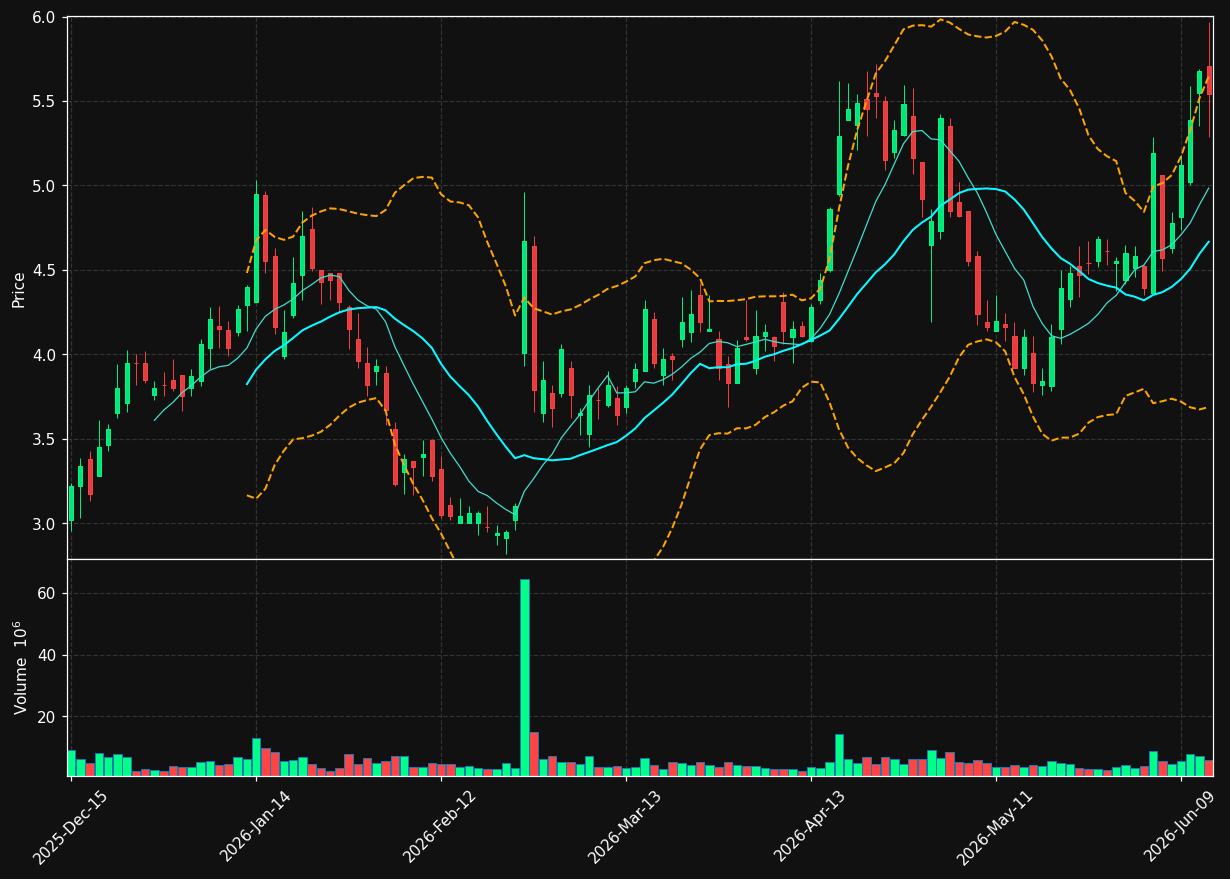The image size is (1230, 879).
Task: Click the 2026-Feb-12 date label
Action: point(440,827)
